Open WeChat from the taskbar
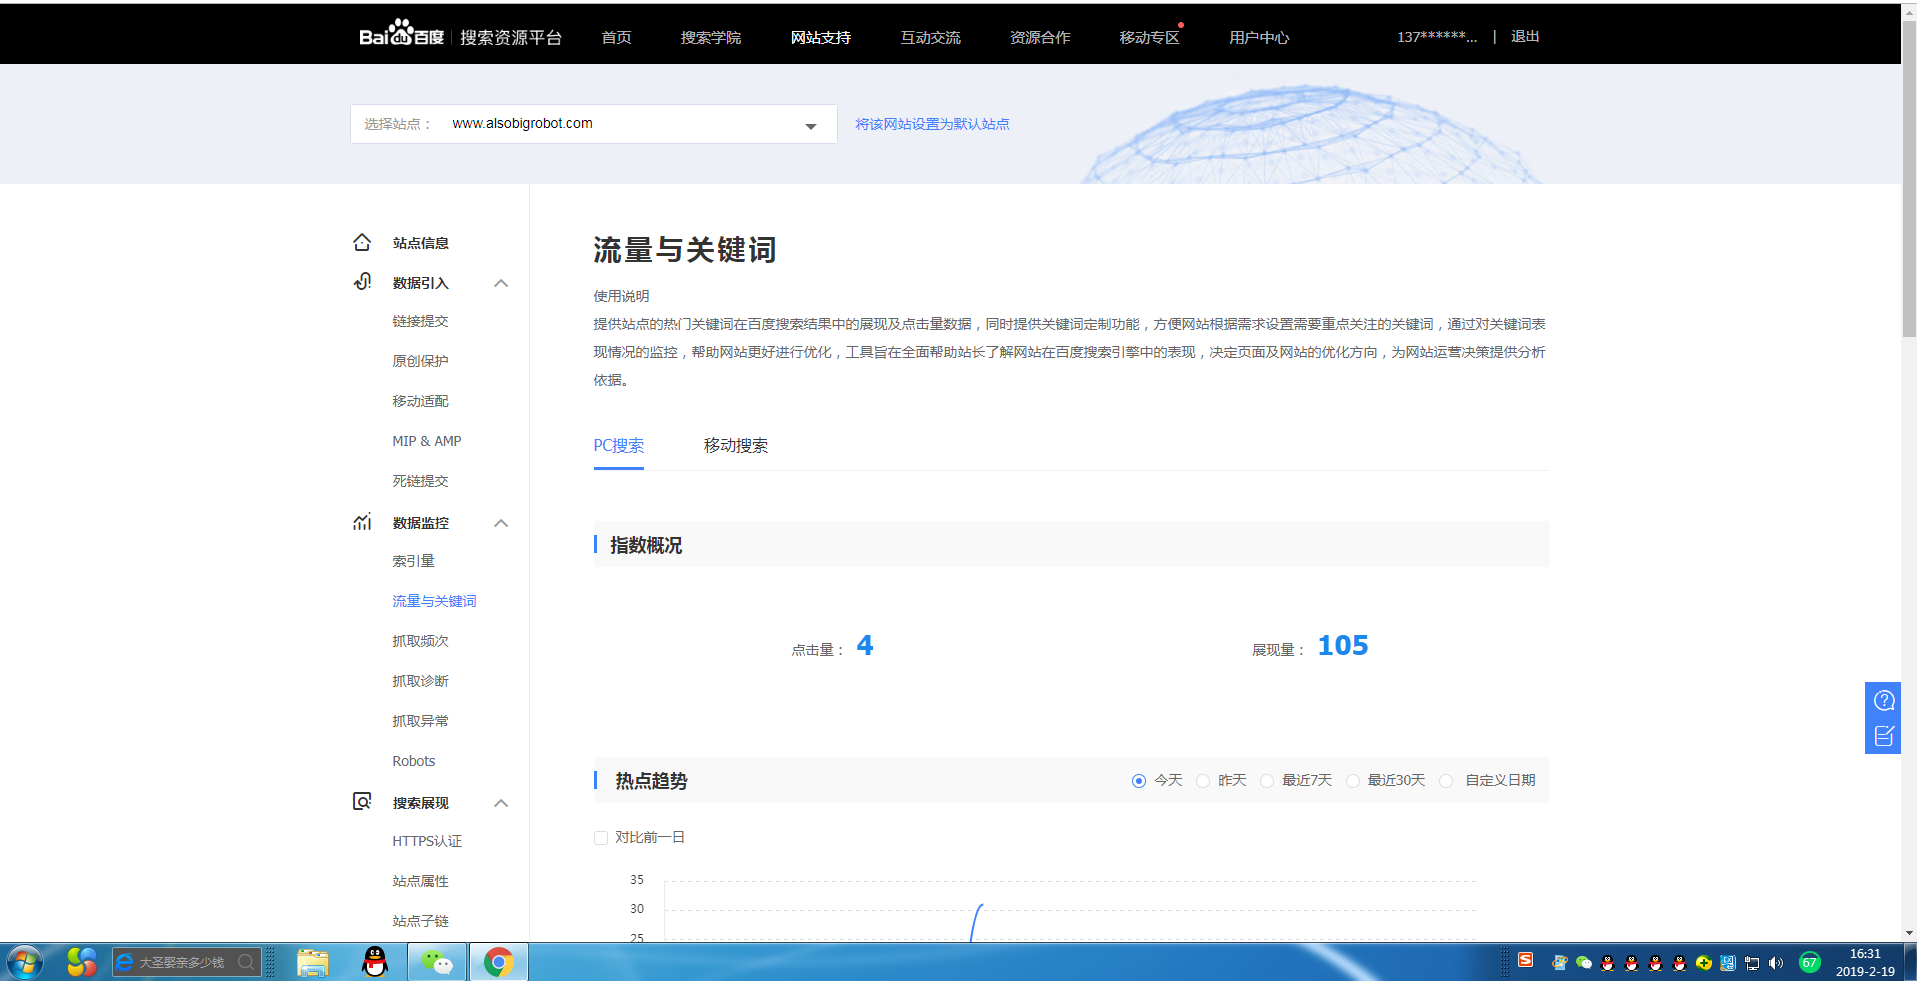Screen dimensions: 1917x981 [x=437, y=962]
